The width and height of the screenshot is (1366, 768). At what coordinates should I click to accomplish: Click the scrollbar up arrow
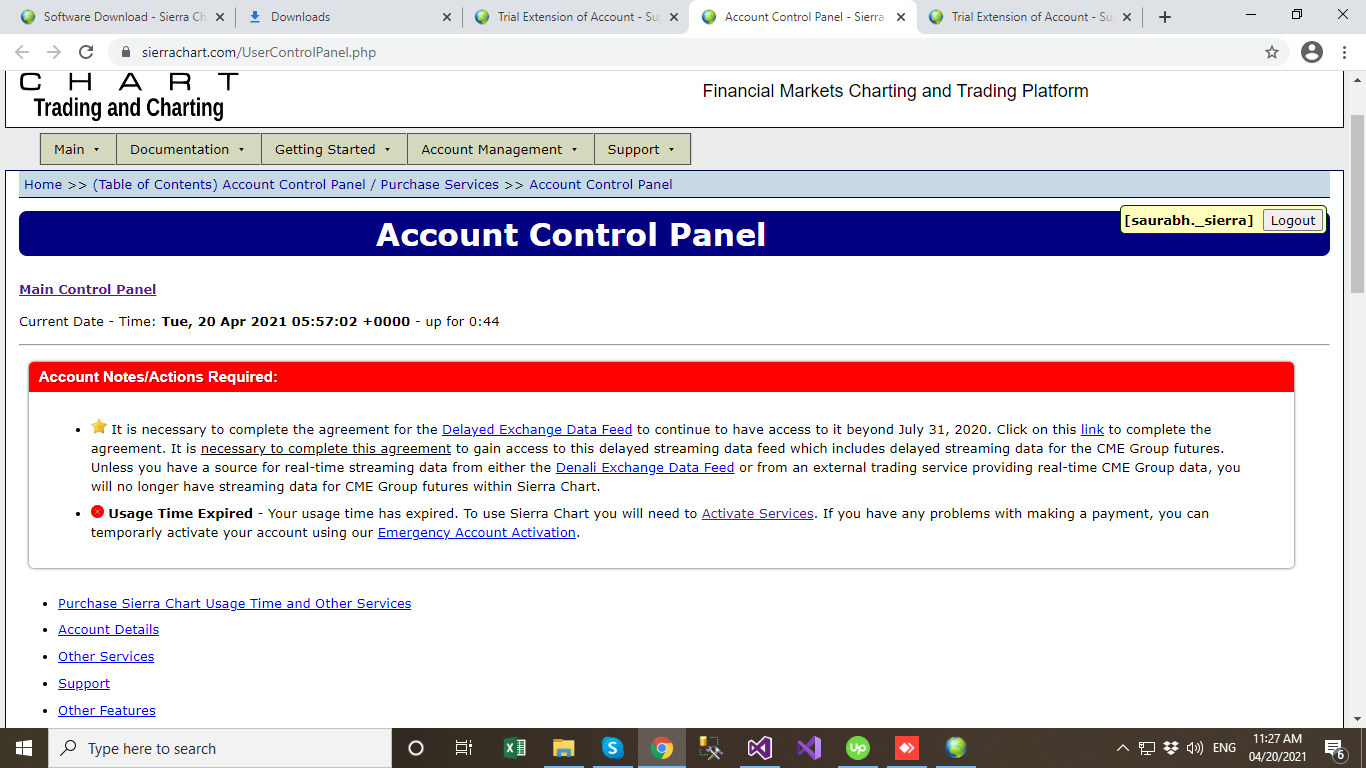(x=1357, y=79)
